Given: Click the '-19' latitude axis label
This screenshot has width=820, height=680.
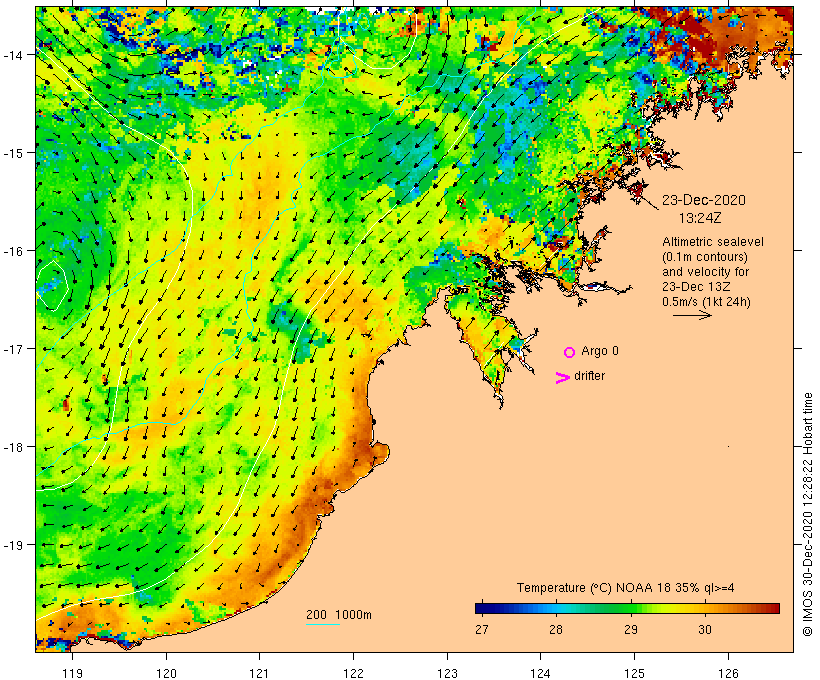Looking at the screenshot, I should tap(13, 545).
